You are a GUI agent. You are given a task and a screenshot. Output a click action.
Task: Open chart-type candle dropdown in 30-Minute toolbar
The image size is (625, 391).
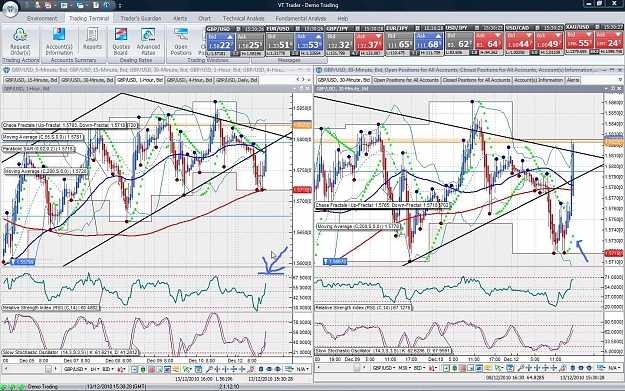click(433, 369)
